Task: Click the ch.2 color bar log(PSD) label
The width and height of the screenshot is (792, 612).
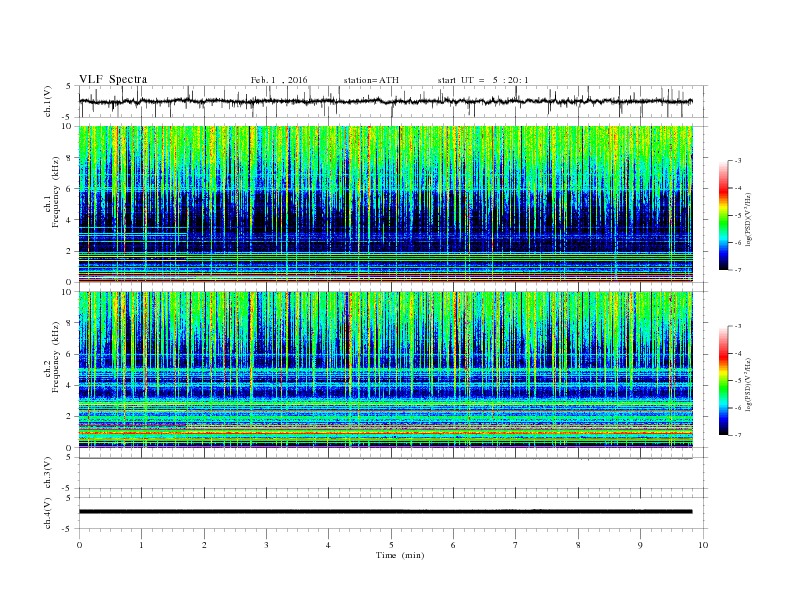Action: tap(749, 384)
